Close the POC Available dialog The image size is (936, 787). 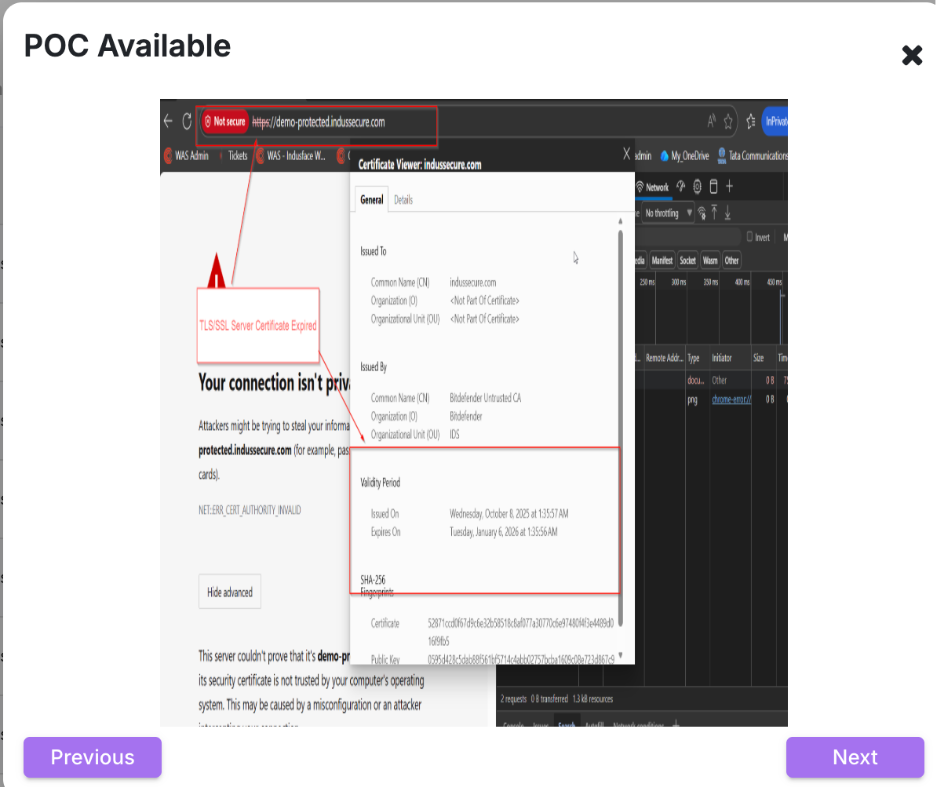point(912,56)
